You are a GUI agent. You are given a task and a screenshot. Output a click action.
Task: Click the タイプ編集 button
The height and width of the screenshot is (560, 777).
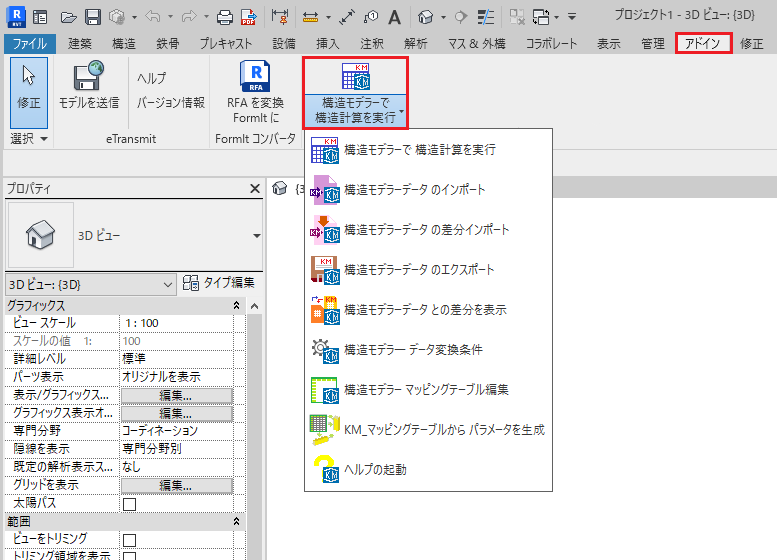pos(220,284)
